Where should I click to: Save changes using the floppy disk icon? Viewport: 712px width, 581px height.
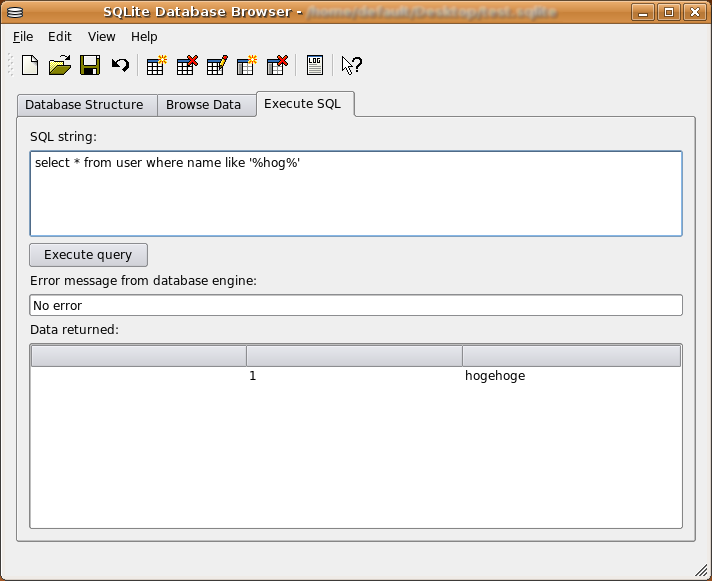coord(90,66)
